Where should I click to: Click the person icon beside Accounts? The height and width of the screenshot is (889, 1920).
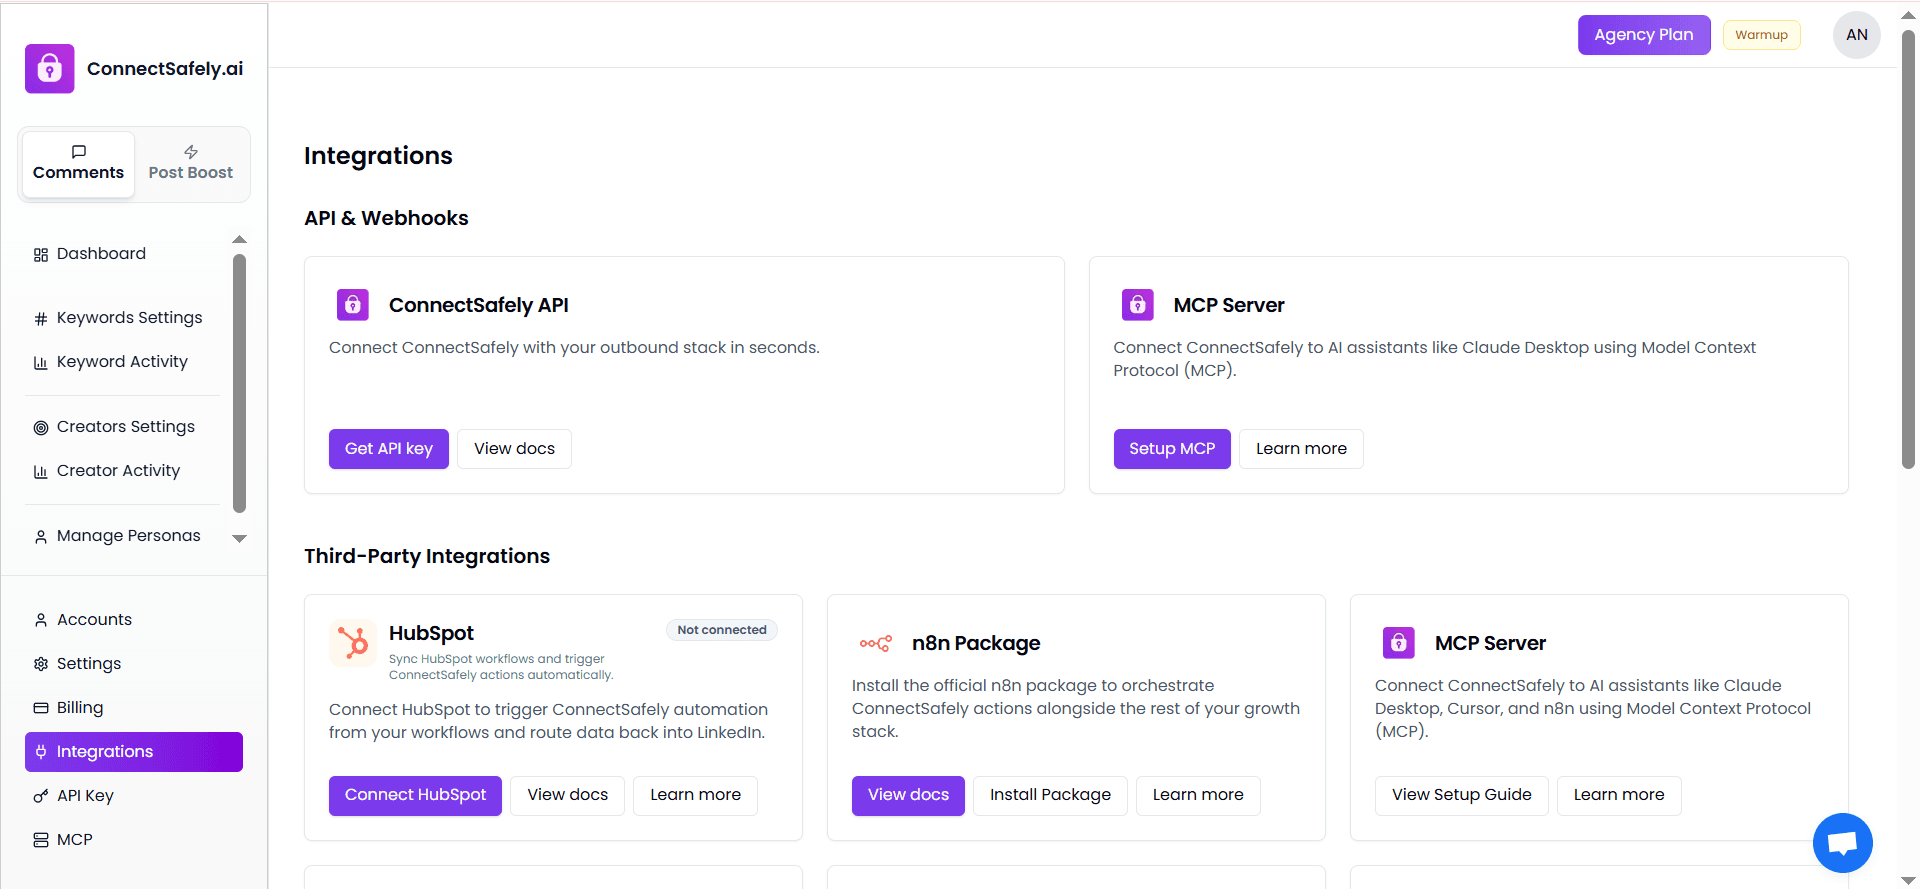point(41,620)
